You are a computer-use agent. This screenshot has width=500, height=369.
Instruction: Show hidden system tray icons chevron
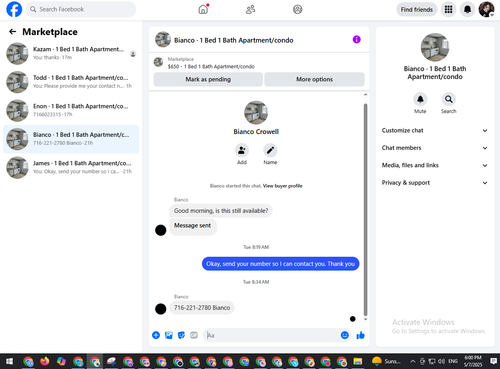click(413, 361)
